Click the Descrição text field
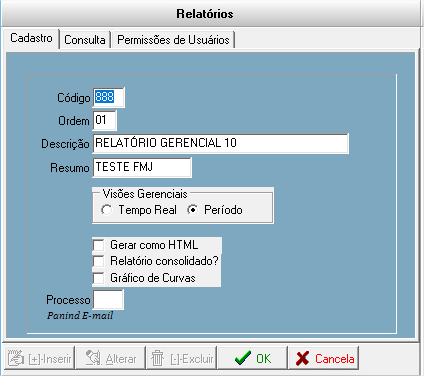The height and width of the screenshot is (376, 424). pyautogui.click(x=220, y=143)
